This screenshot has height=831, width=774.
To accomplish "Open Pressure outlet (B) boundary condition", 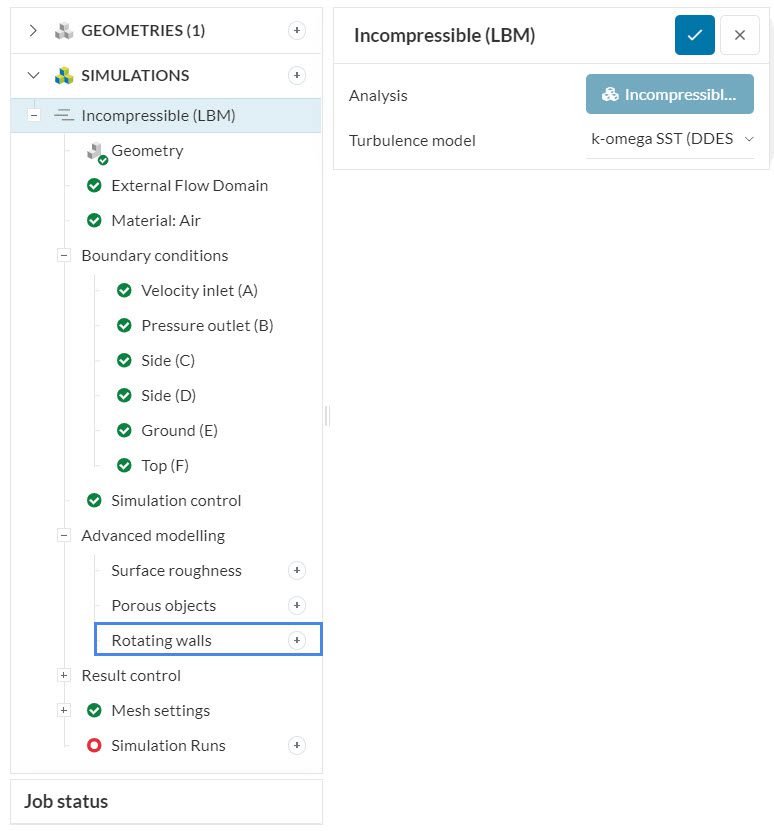I will click(207, 325).
